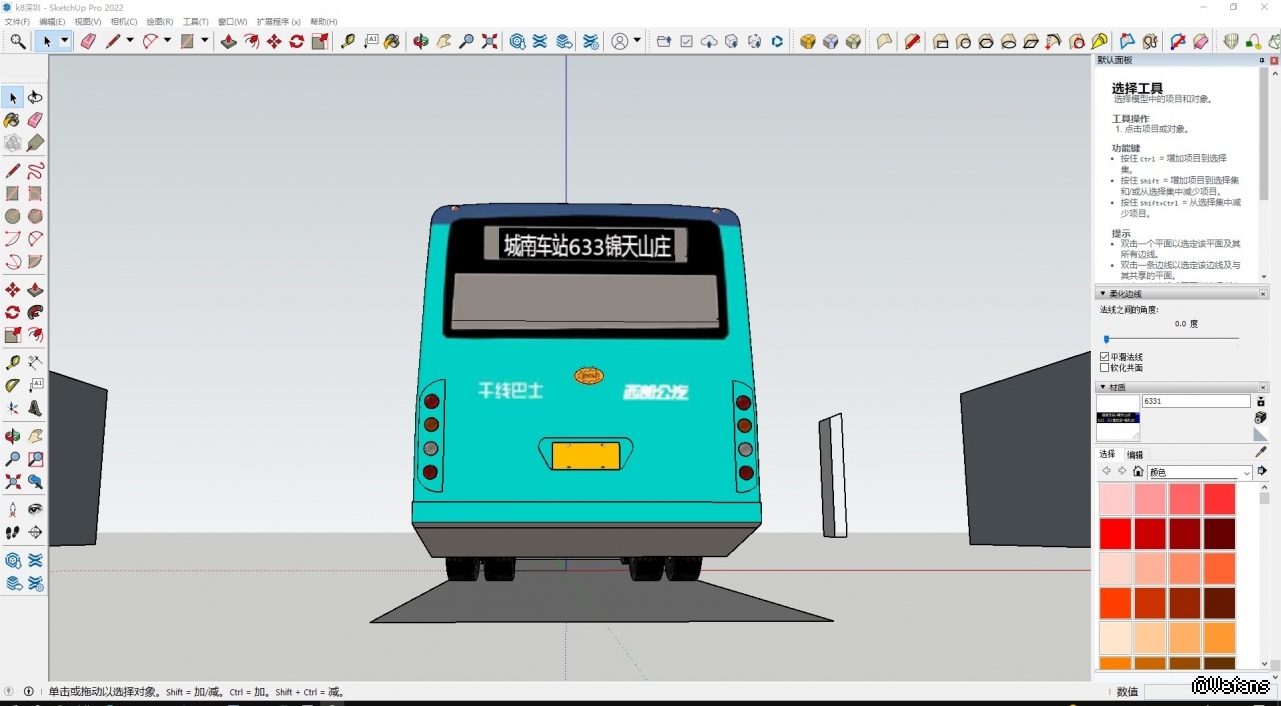Click the material name field 6331
Image resolution: width=1281 pixels, height=706 pixels.
click(1196, 401)
